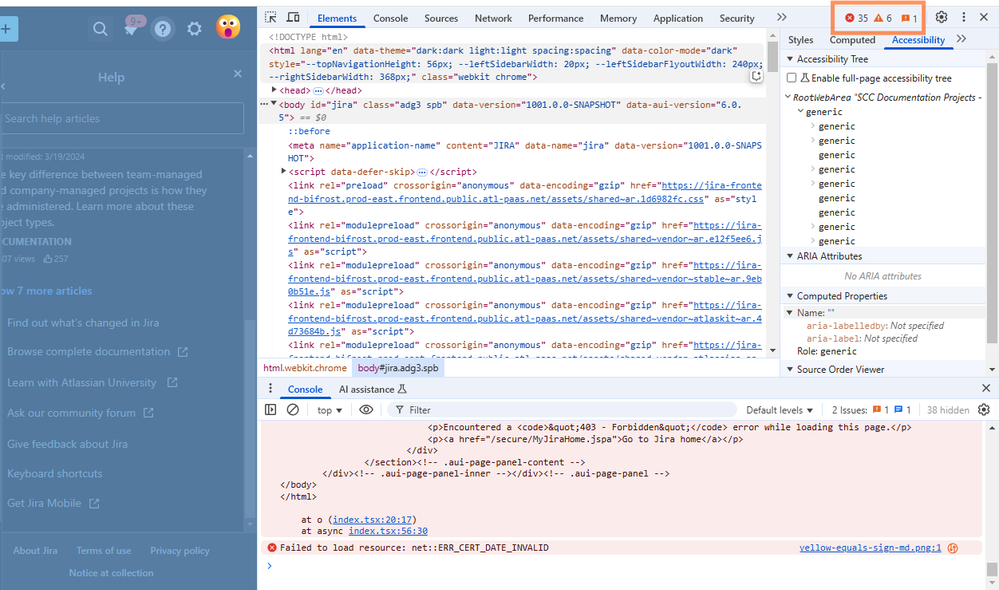Switch to the Console tab in top bar
Viewport: 999px width, 590px height.
[x=391, y=18]
